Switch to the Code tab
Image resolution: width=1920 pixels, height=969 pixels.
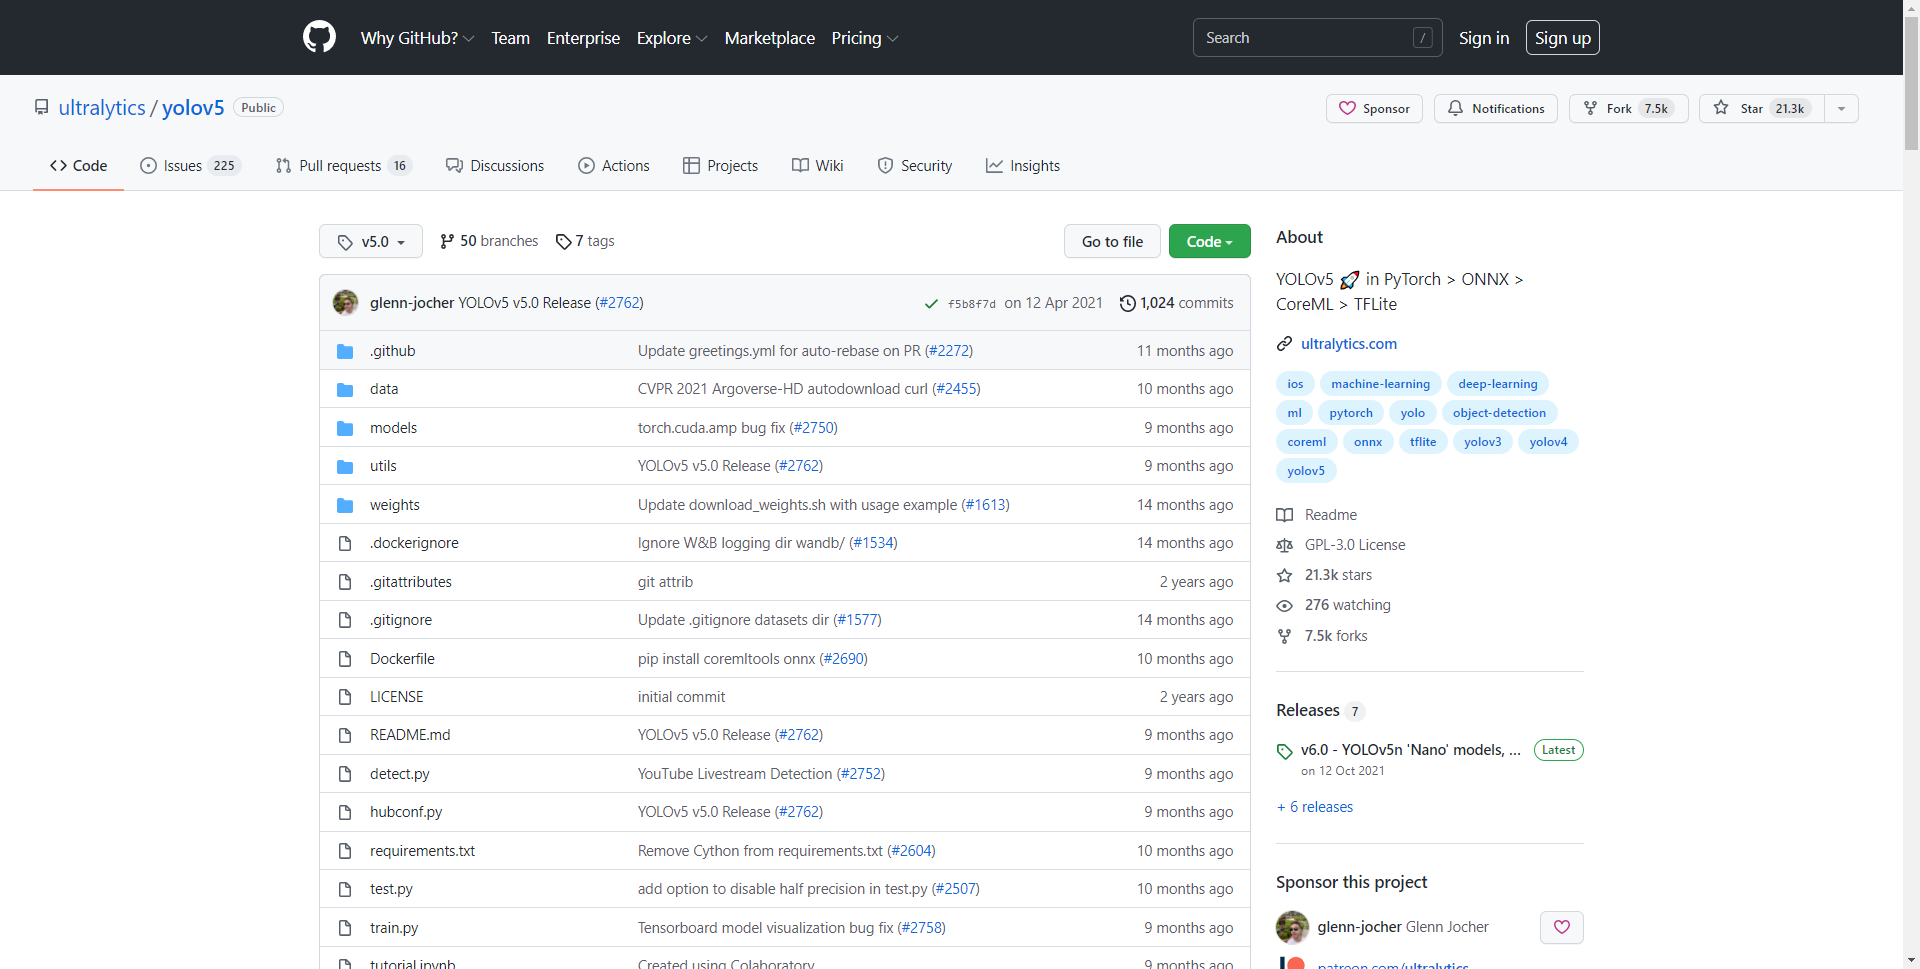(78, 166)
